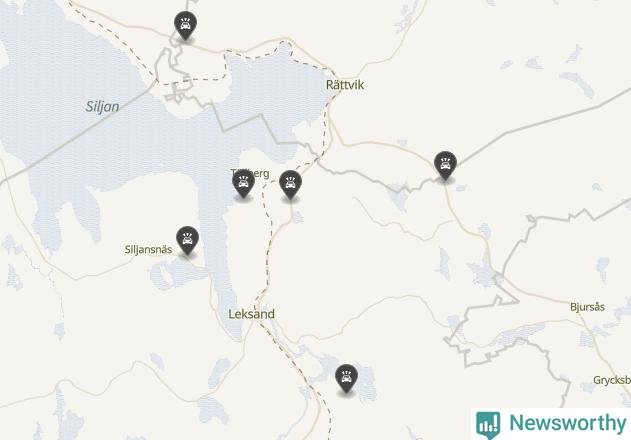Click the car marker overlapping the Tällberg label
This screenshot has height=440, width=631.
(243, 183)
